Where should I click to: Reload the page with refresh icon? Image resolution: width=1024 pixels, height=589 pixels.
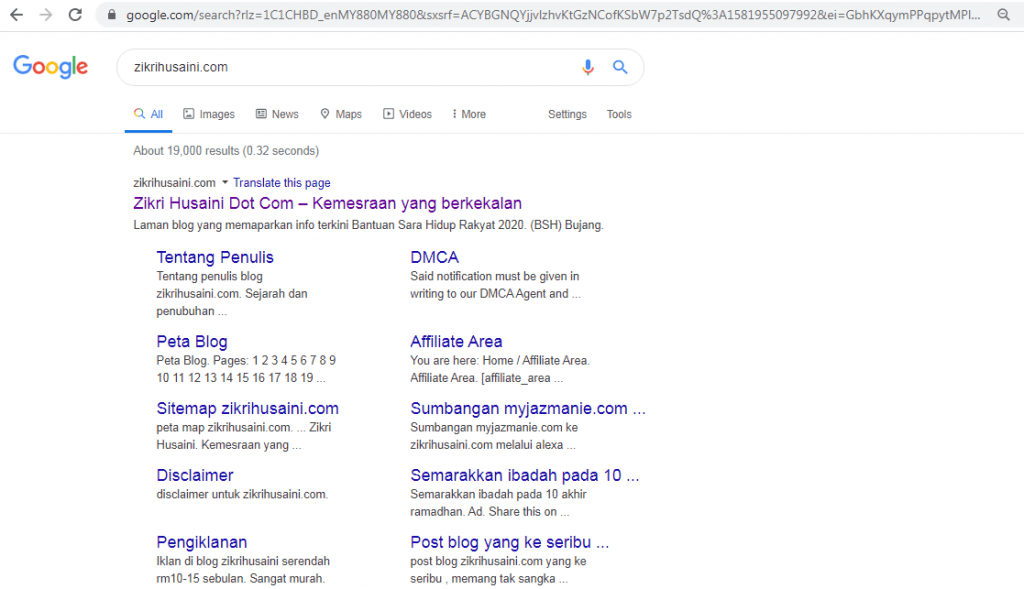[75, 15]
